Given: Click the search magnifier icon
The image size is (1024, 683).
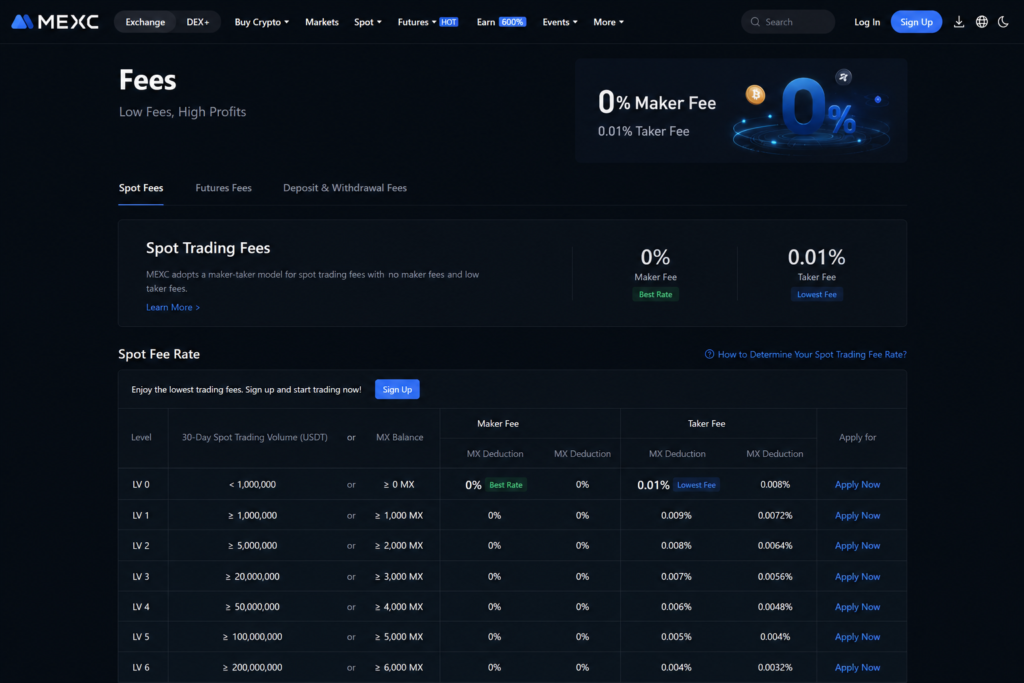Looking at the screenshot, I should 755,22.
